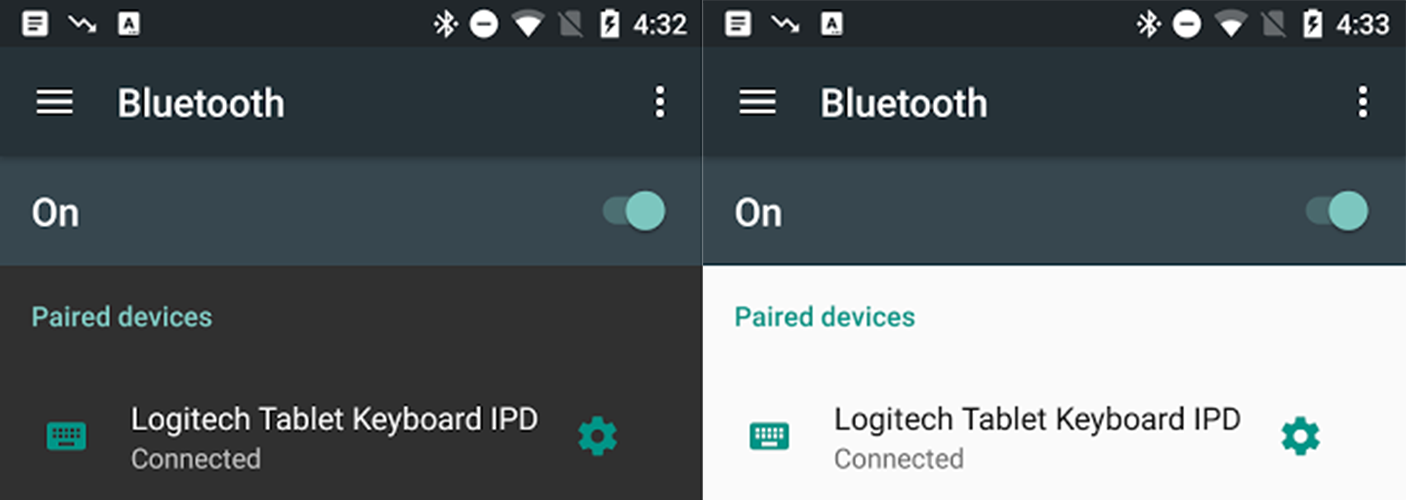The width and height of the screenshot is (1406, 500).
Task: Select Logitech Tablet Keyboard IPD, light screen
Action: (1037, 419)
